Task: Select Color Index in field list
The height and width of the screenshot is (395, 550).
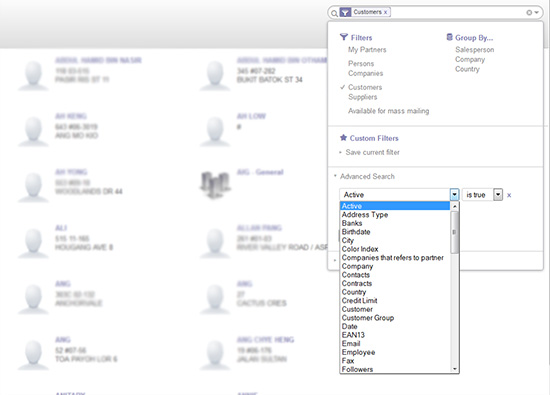Action: point(395,249)
